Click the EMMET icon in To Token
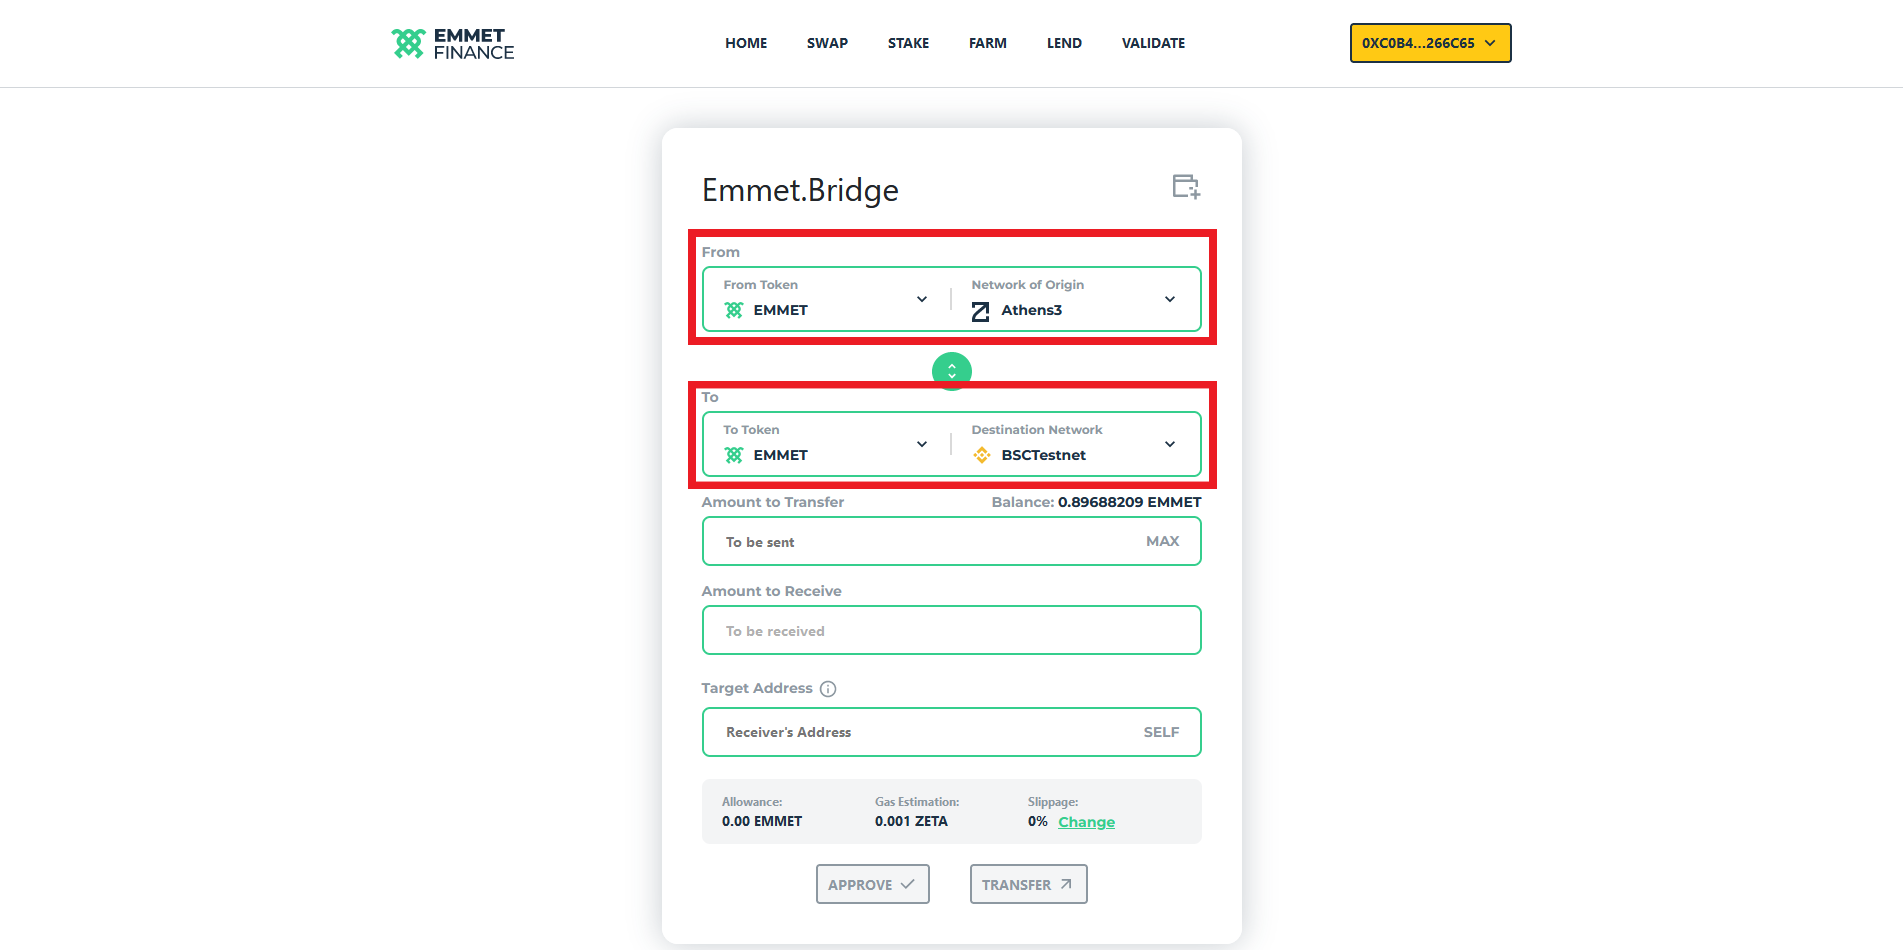Viewport: 1903px width, 950px height. click(x=734, y=456)
